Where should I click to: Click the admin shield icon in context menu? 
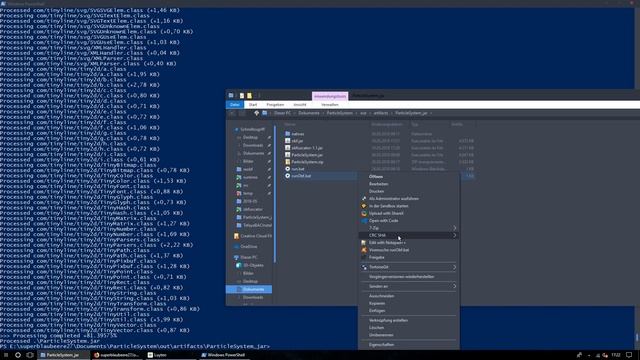(364, 199)
